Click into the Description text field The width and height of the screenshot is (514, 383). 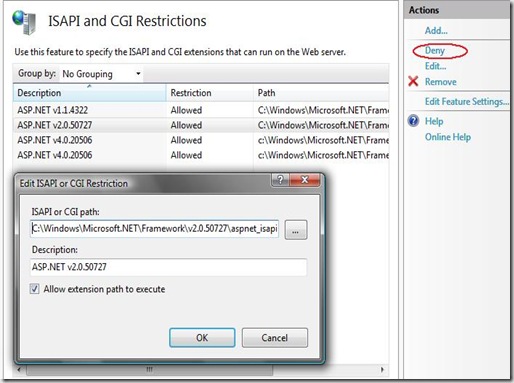168,267
